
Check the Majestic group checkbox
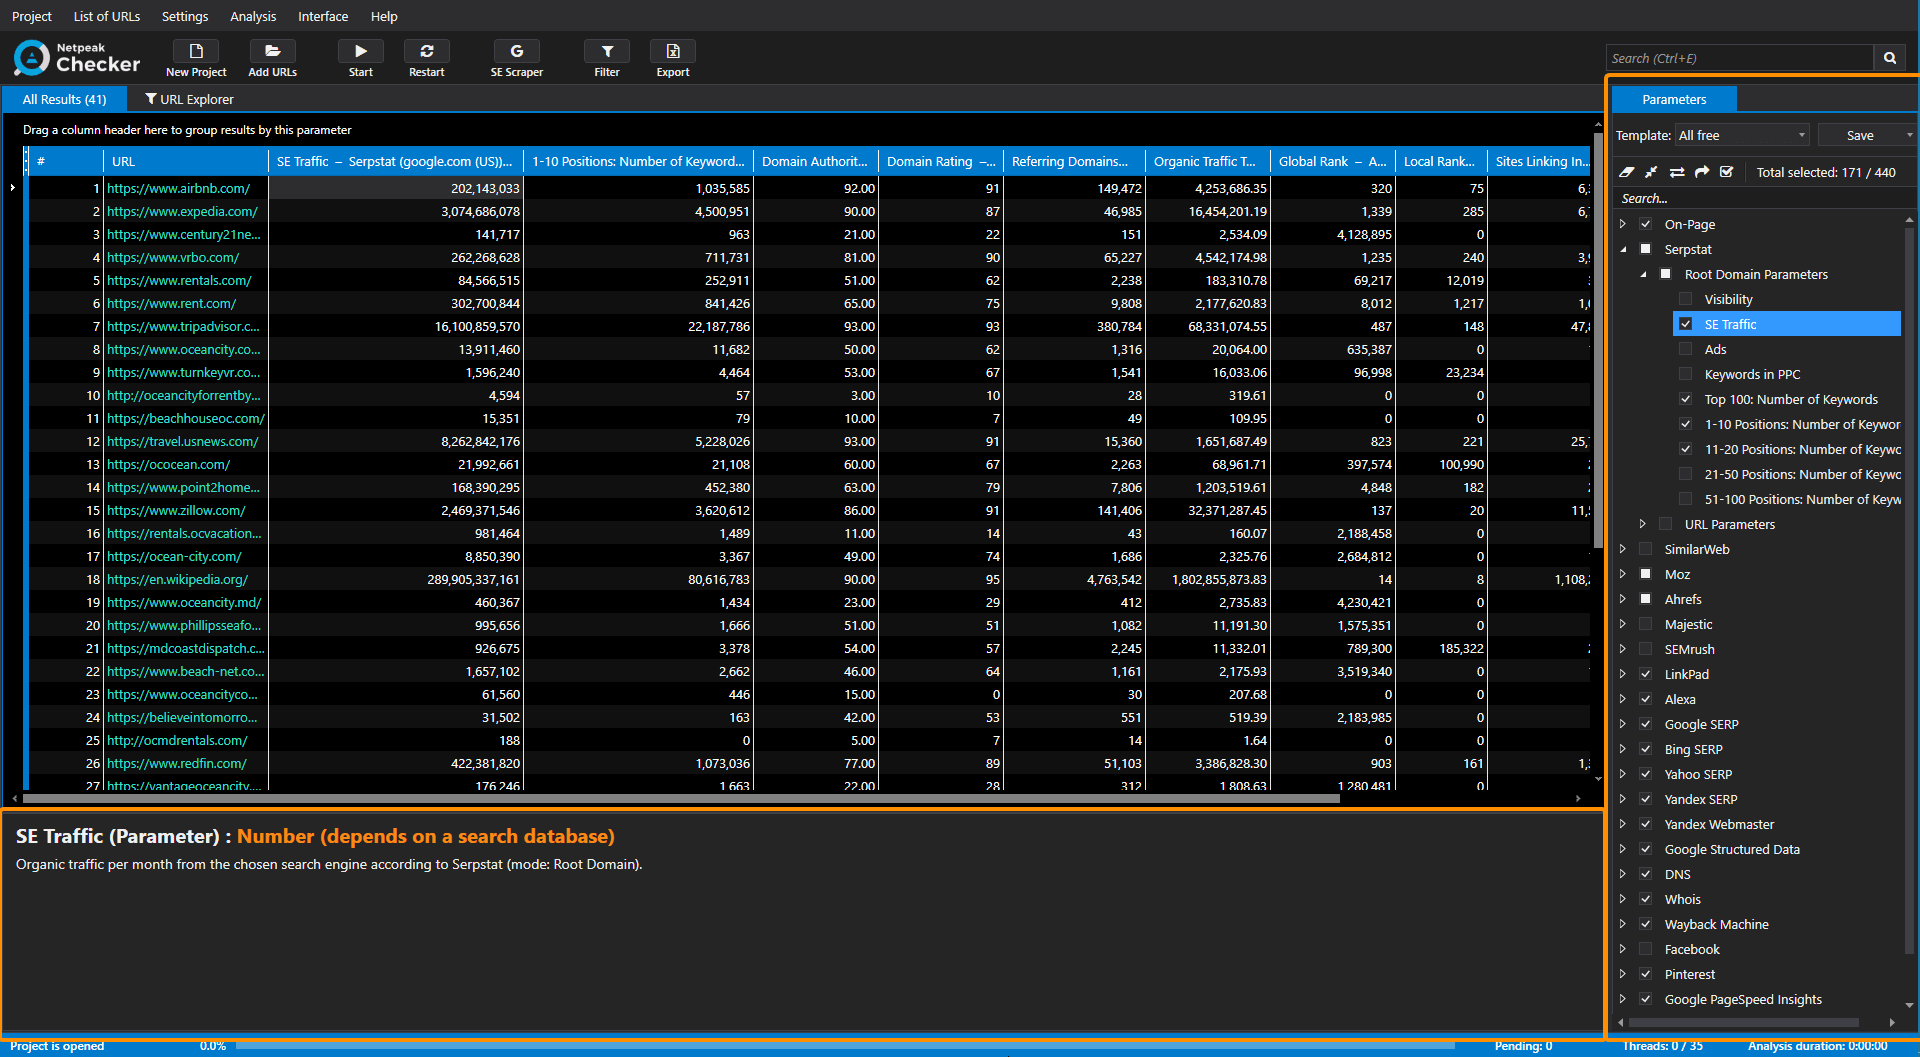click(1646, 624)
